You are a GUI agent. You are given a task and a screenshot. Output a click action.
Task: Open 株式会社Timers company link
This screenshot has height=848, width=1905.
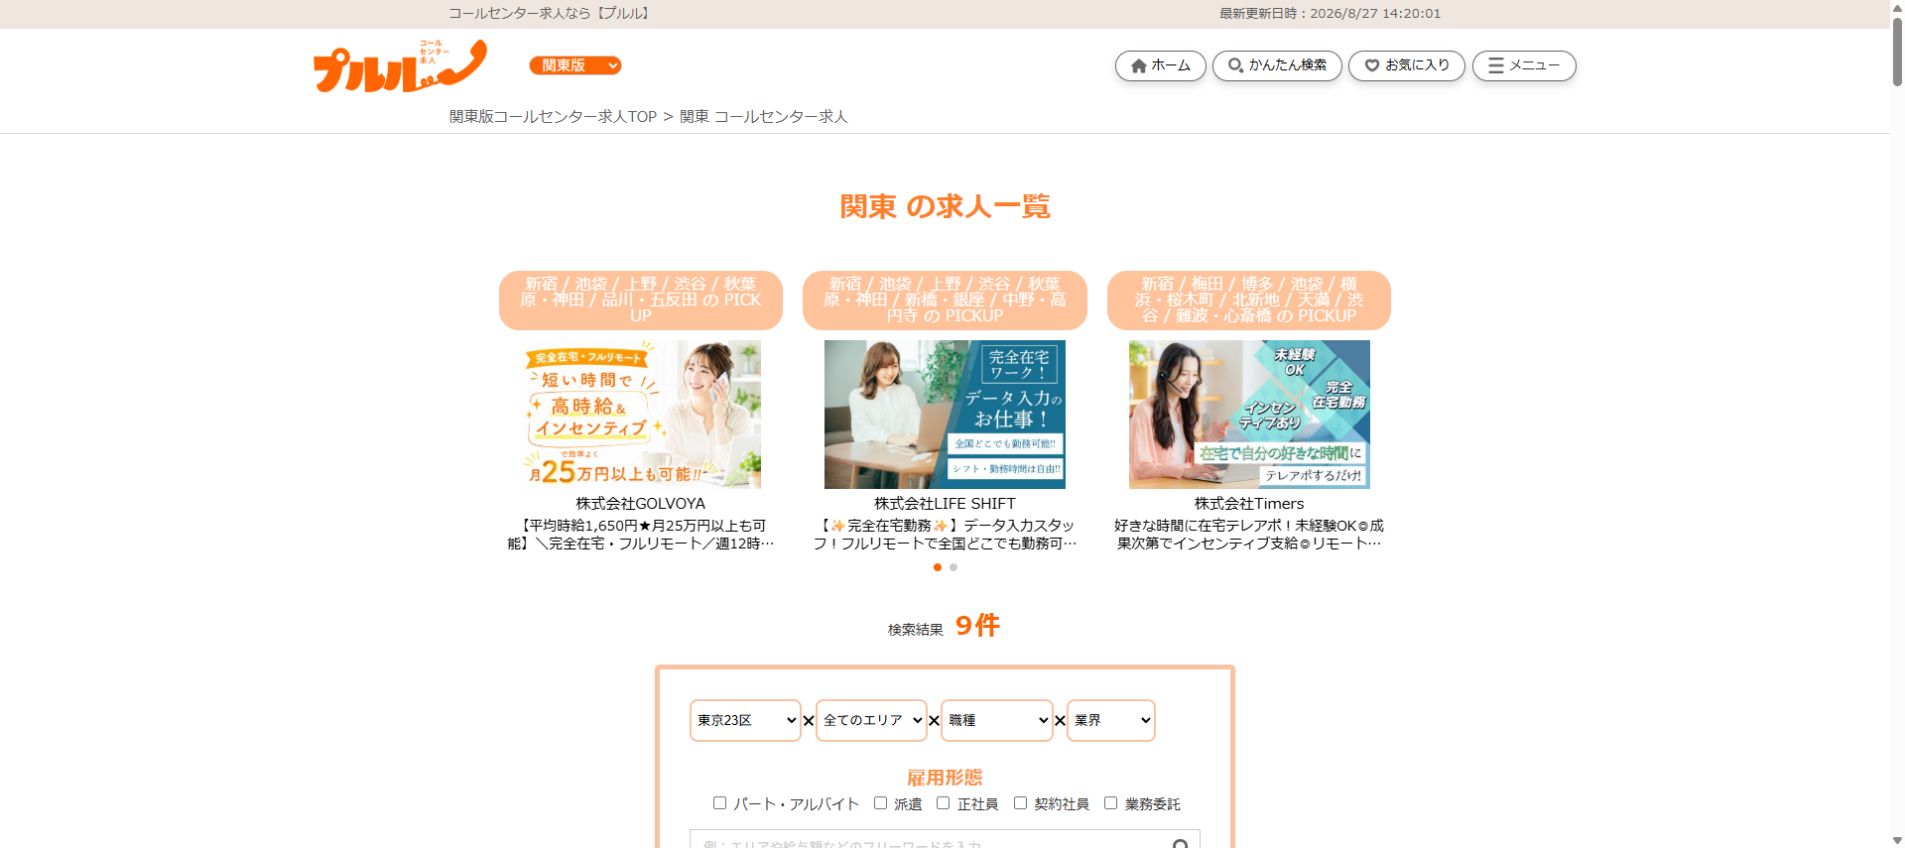pyautogui.click(x=1249, y=504)
